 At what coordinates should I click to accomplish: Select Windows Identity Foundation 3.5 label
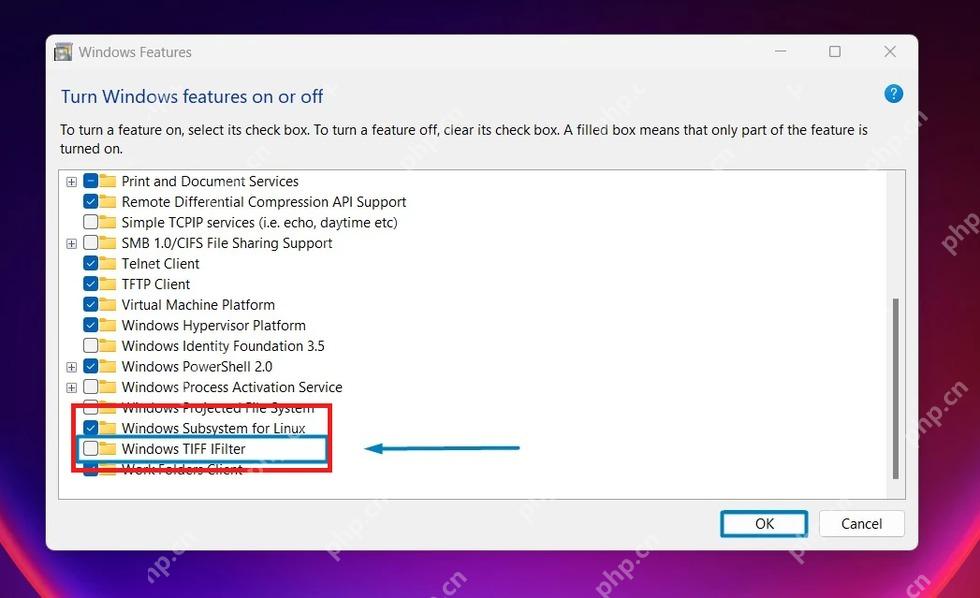click(x=223, y=346)
